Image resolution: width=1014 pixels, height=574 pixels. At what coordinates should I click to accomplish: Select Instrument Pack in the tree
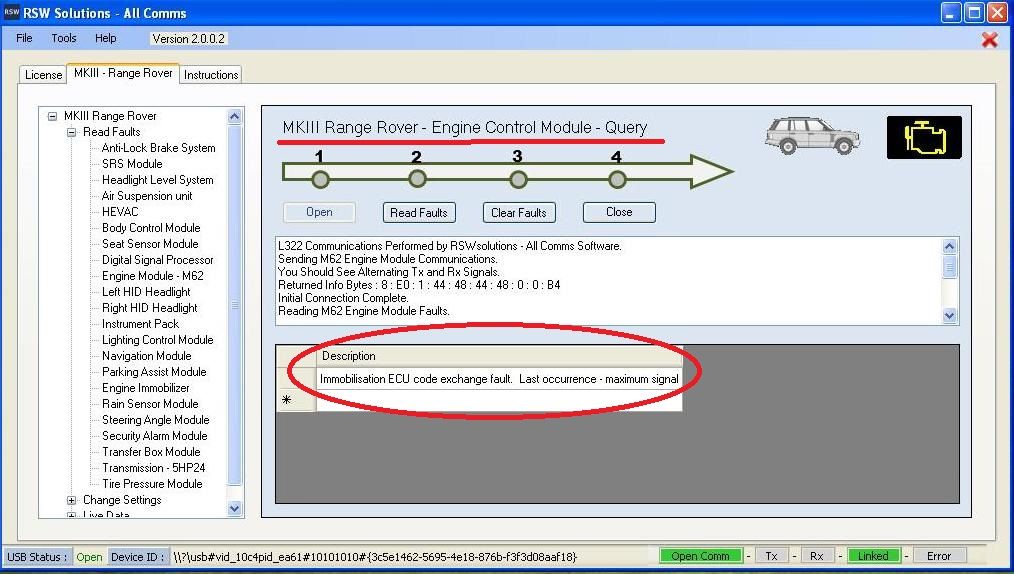[x=140, y=324]
